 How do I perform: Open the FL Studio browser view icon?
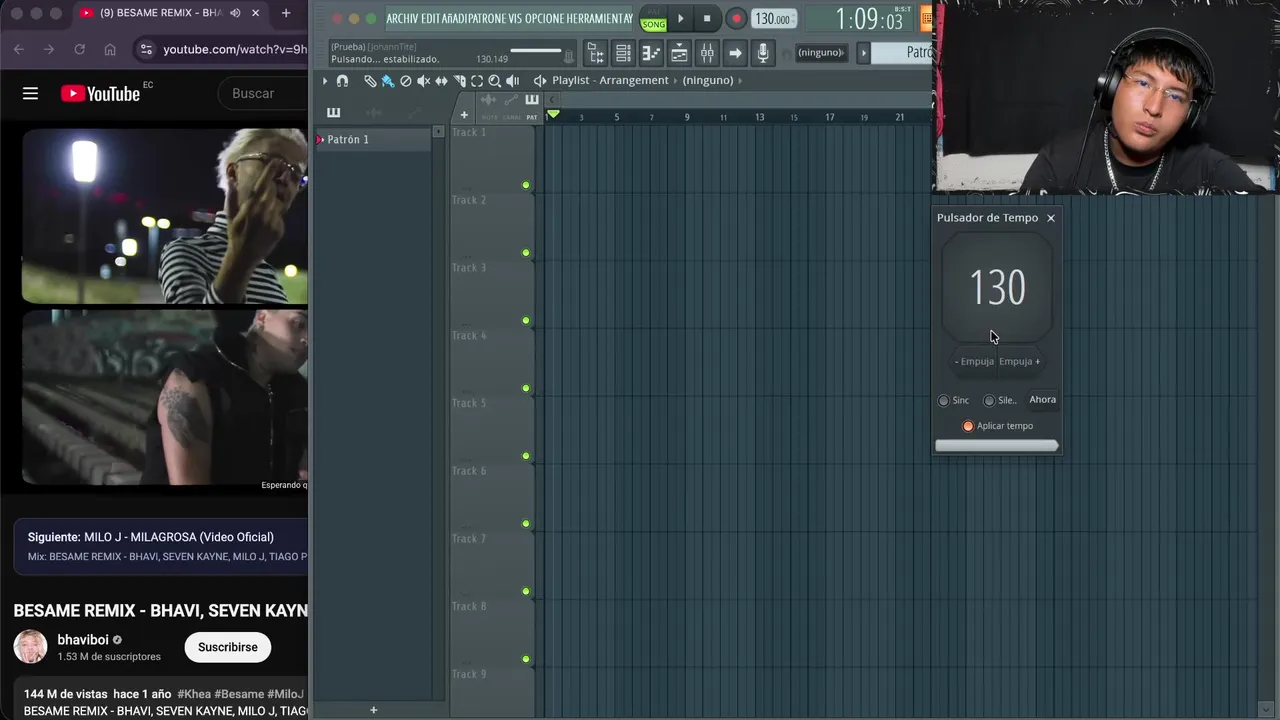pos(595,53)
